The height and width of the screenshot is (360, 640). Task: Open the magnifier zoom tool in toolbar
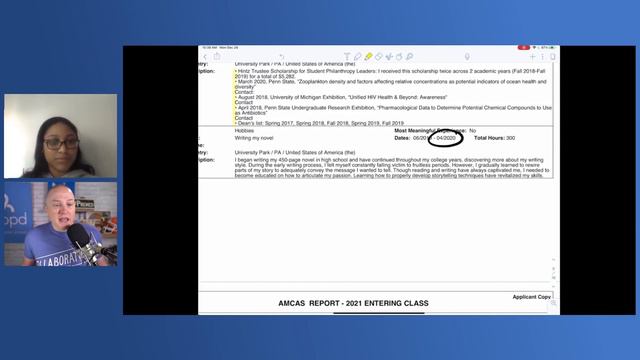(409, 57)
